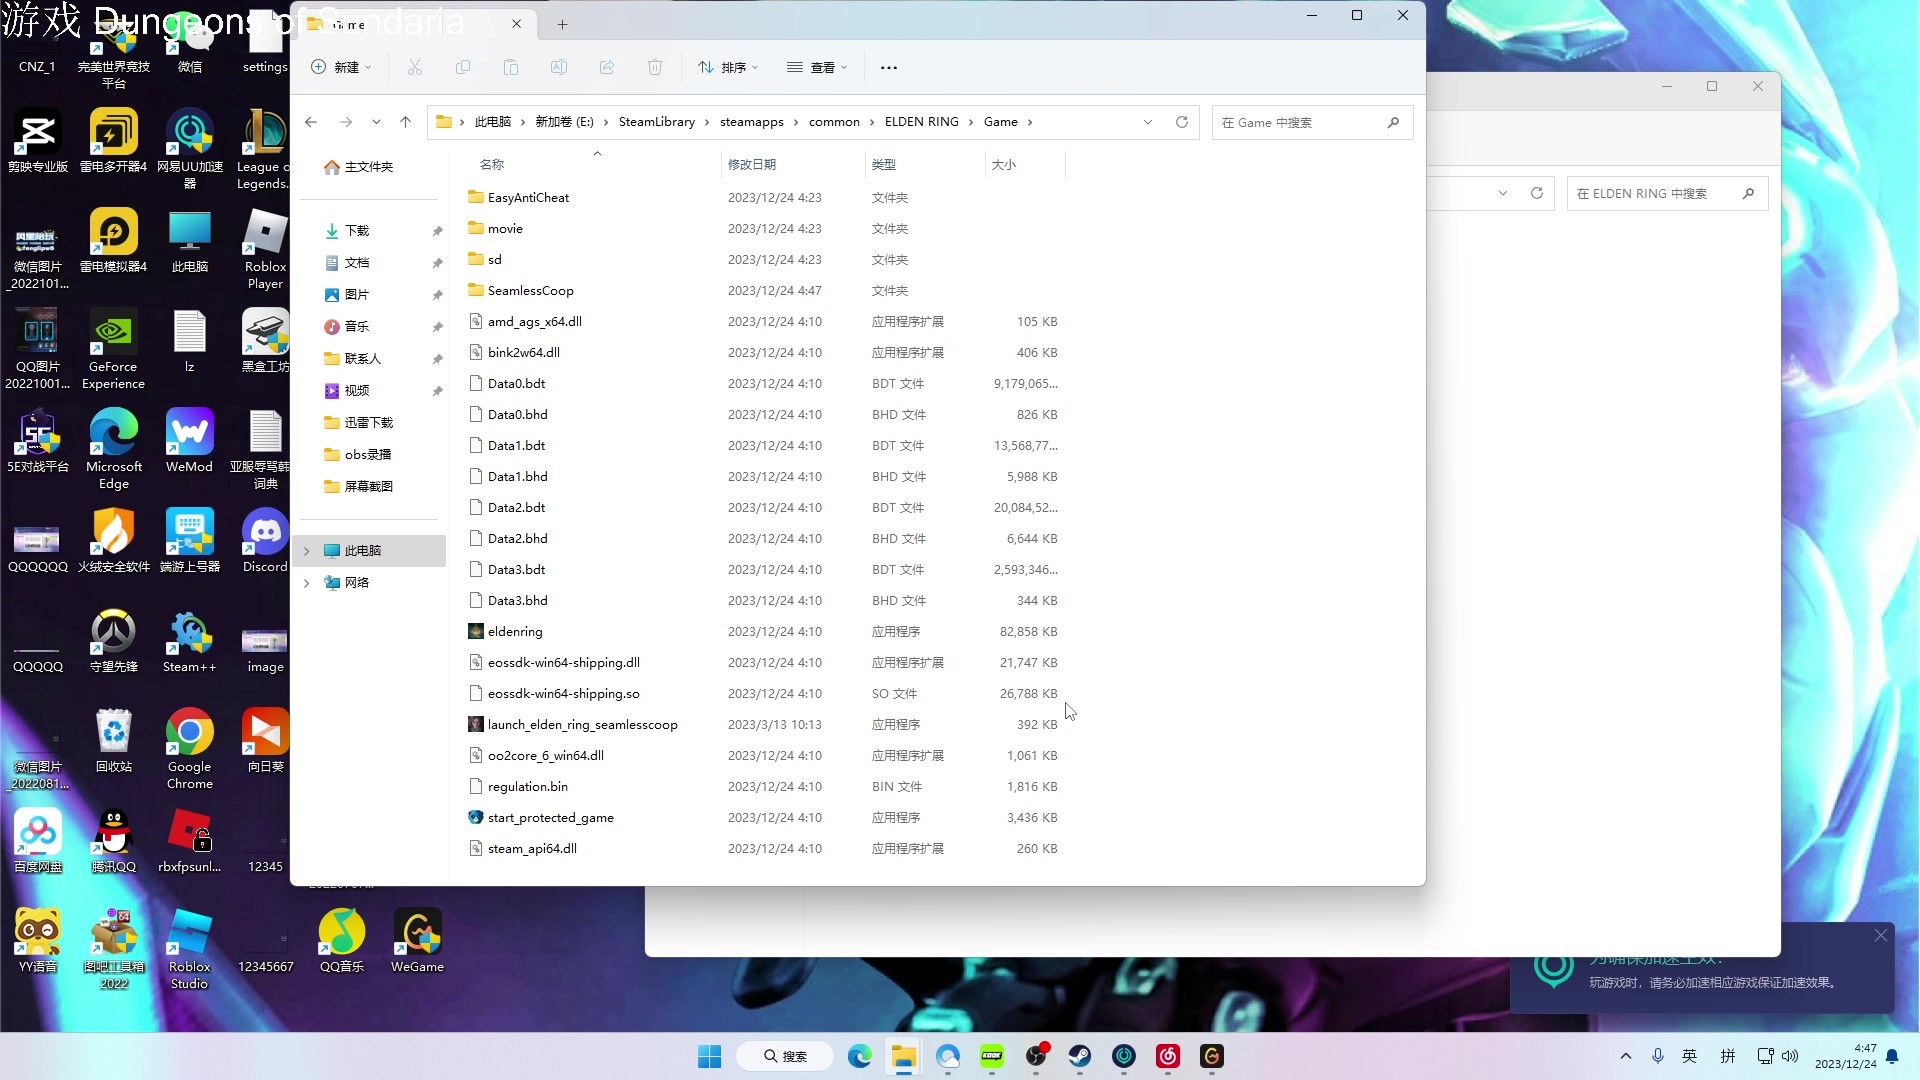The width and height of the screenshot is (1920, 1080).
Task: Expand 网络 tree node in sidebar
Action: pos(307,583)
